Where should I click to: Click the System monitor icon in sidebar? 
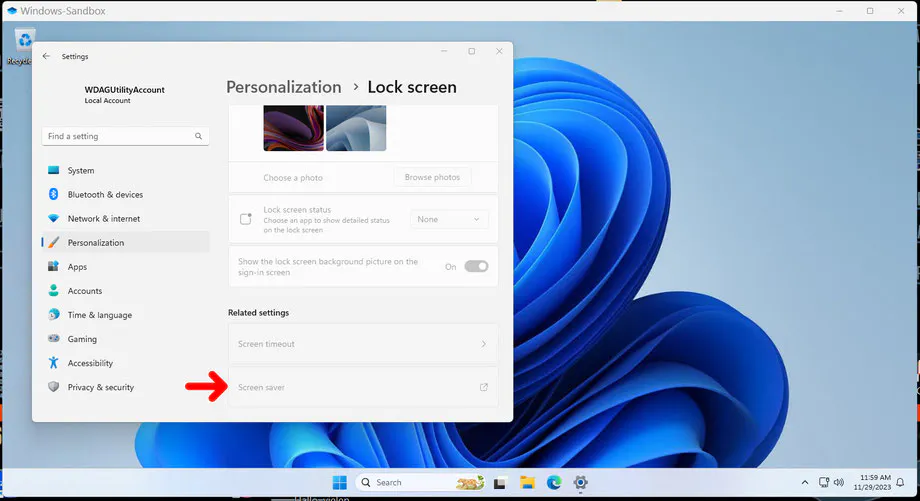pos(53,170)
